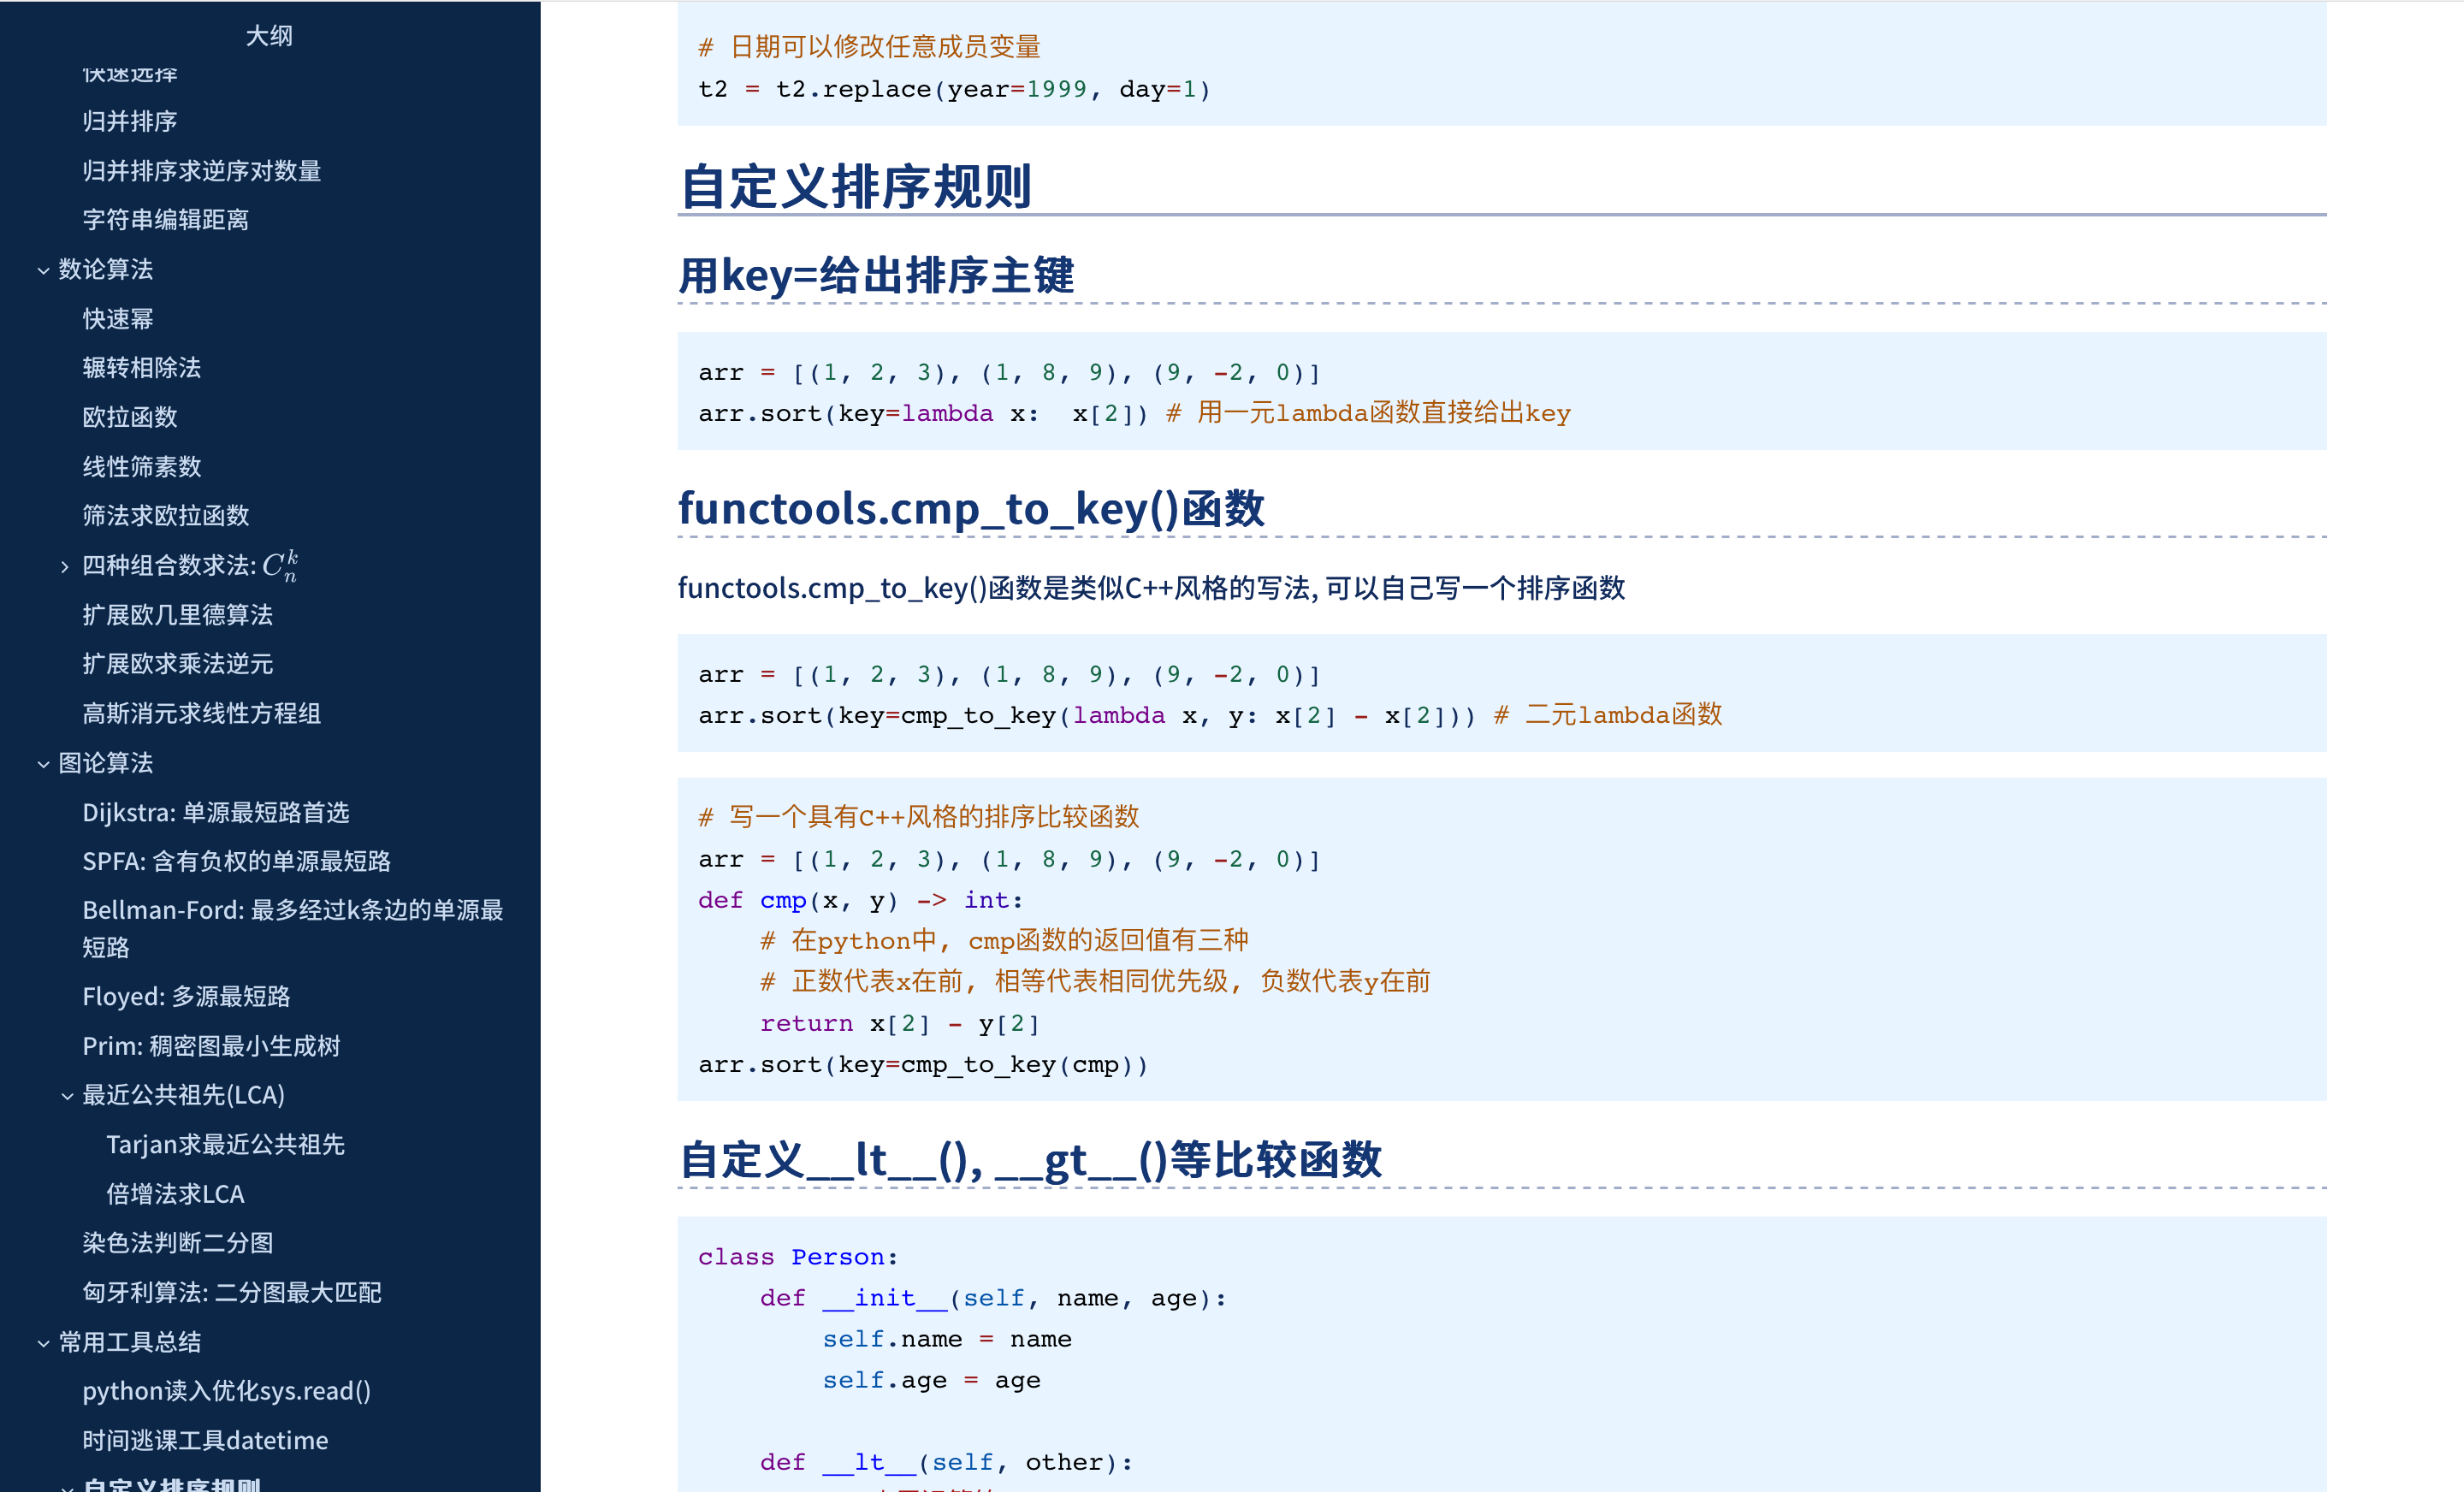Jump to 数论算法 heading in outline
Image resolution: width=2464 pixels, height=1492 pixels.
(x=106, y=269)
